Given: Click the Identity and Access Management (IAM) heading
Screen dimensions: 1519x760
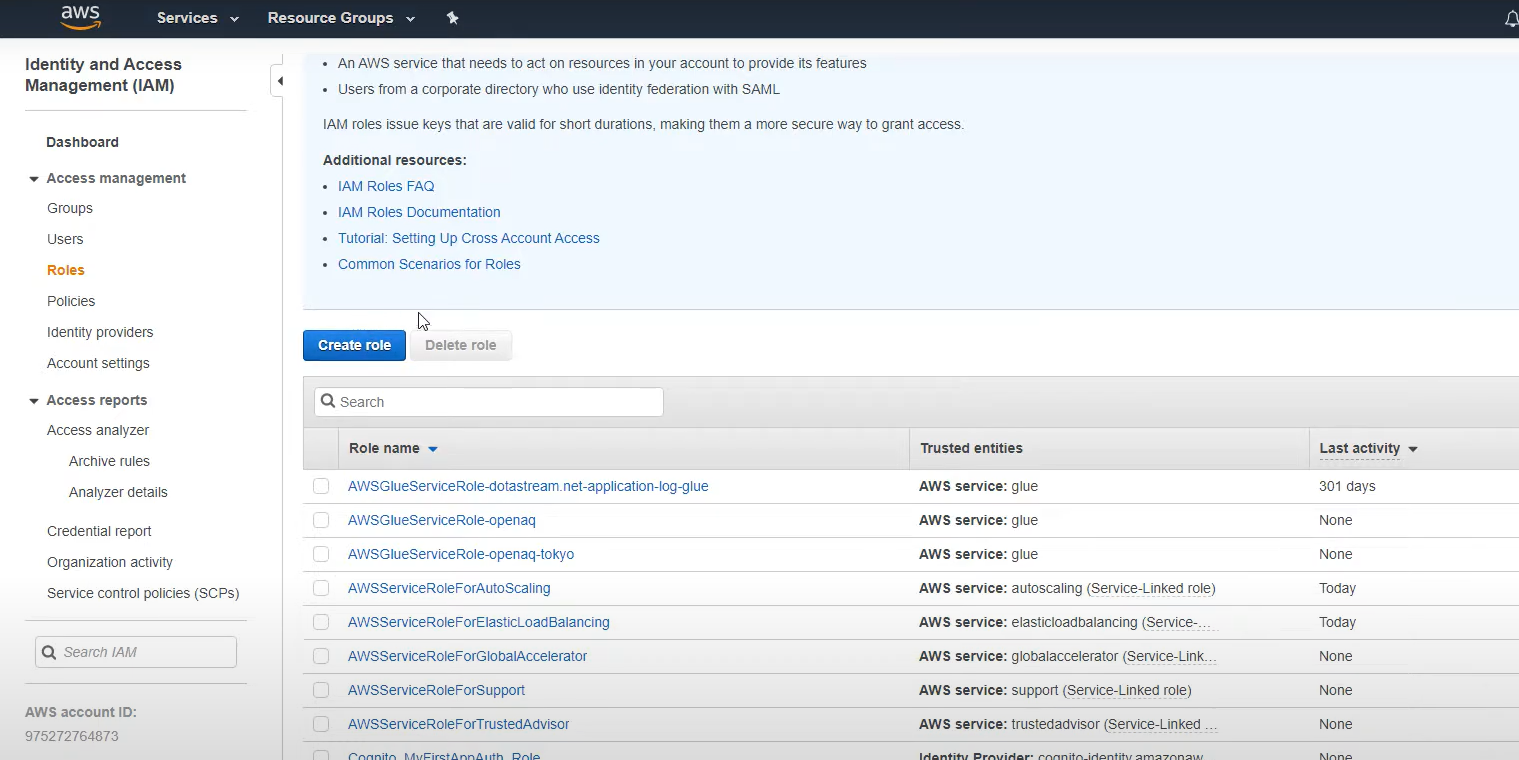Looking at the screenshot, I should [103, 75].
